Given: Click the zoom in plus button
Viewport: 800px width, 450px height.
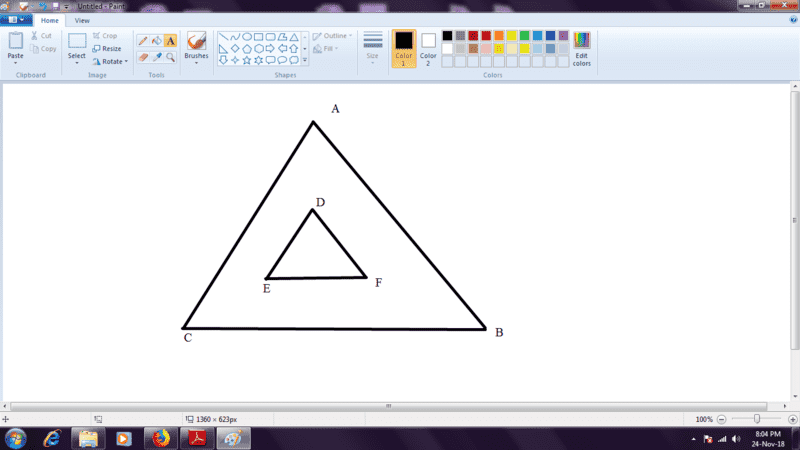Looking at the screenshot, I should pos(787,419).
